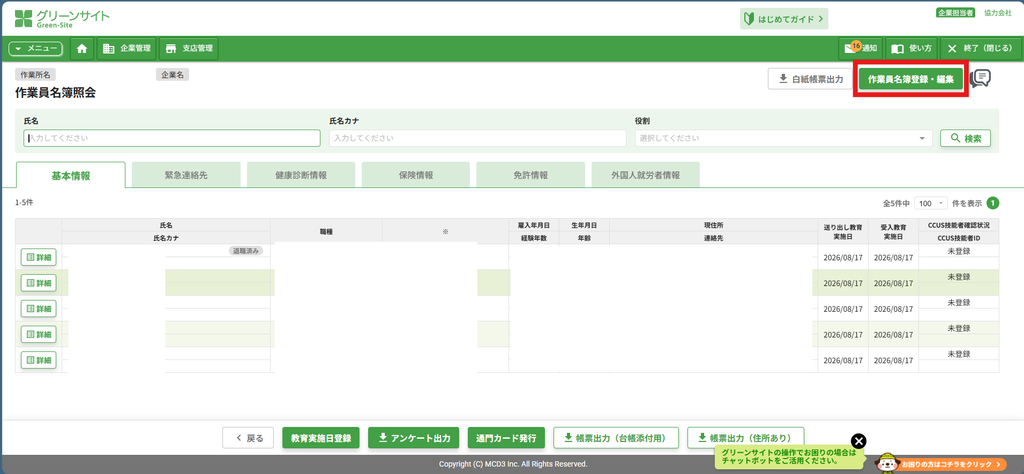Viewport: 1024px width, 474px height.
Task: Focus the 氏名 input field
Action: point(172,138)
